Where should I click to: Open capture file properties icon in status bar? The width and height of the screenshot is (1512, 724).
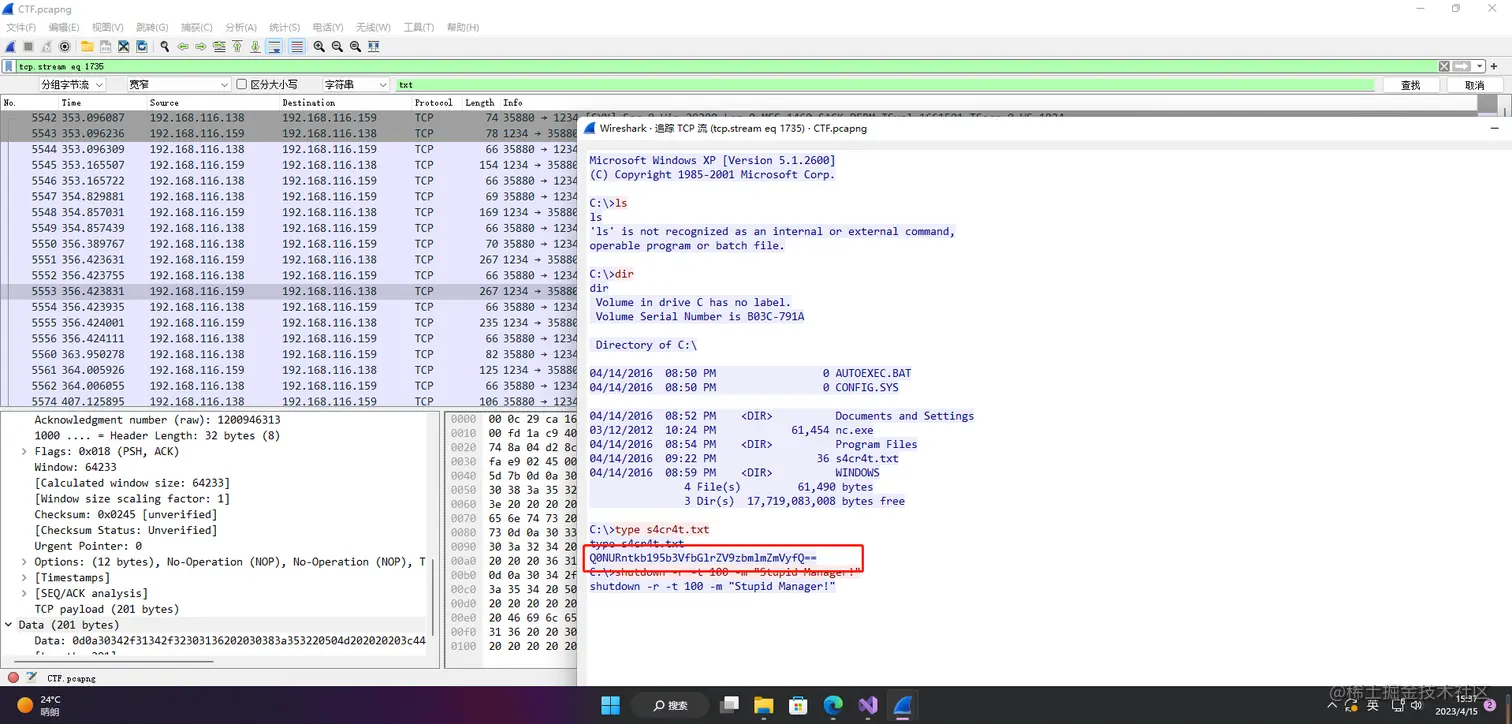(x=31, y=678)
